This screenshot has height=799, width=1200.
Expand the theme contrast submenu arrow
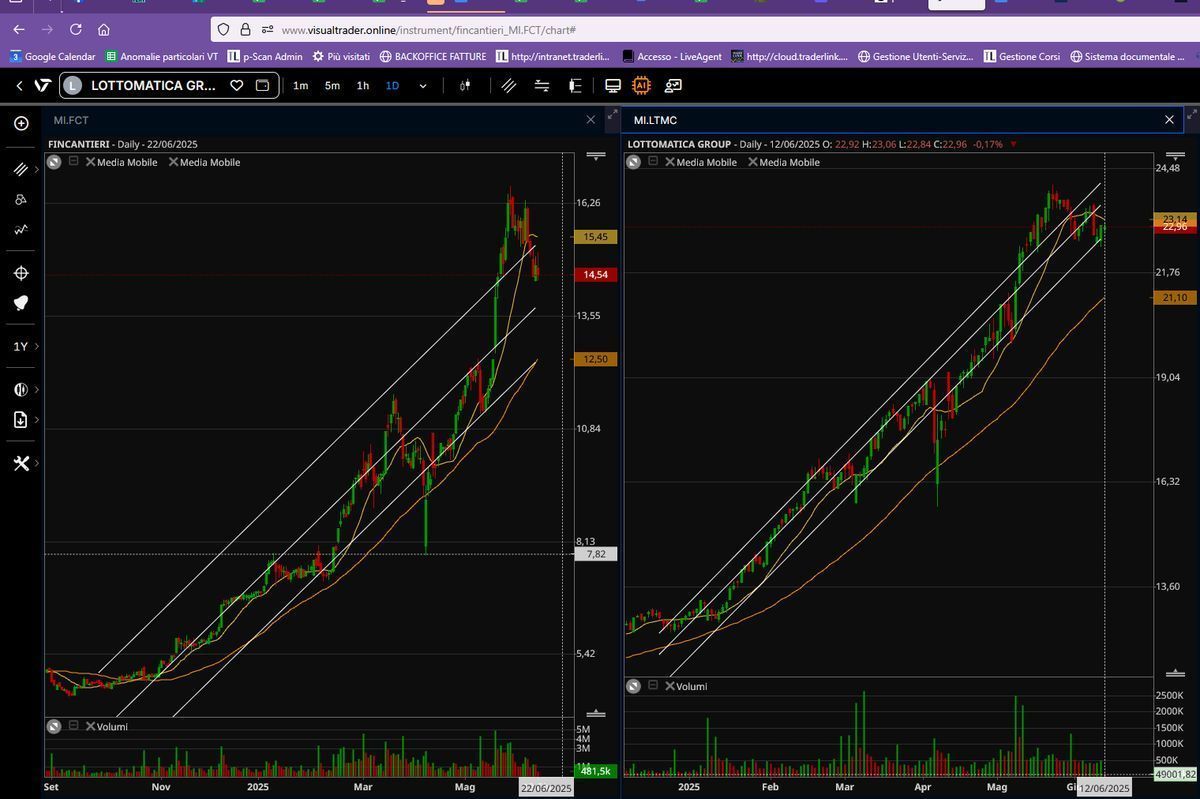[x=37, y=390]
